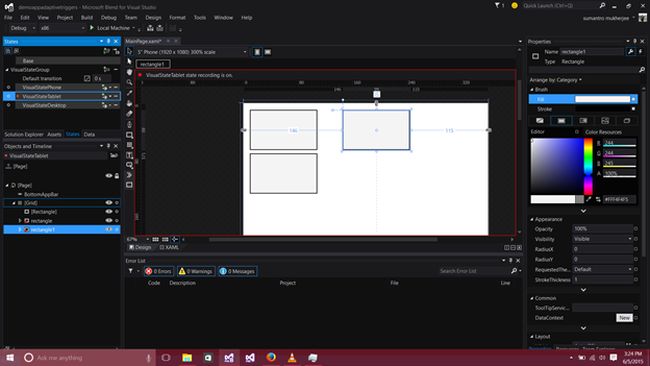The height and width of the screenshot is (366, 650).
Task: Select the TextBlock tool
Action: (129, 155)
